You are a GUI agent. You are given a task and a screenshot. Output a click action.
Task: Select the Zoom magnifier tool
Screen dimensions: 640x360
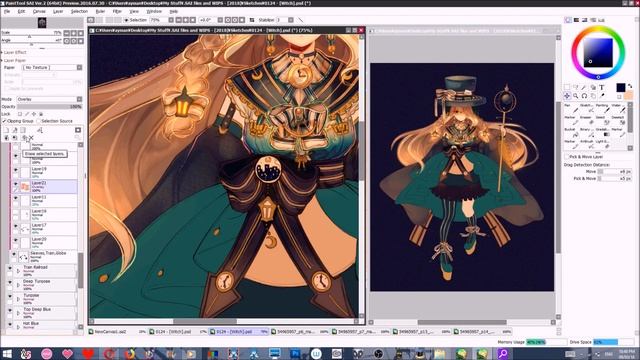pyautogui.click(x=576, y=96)
